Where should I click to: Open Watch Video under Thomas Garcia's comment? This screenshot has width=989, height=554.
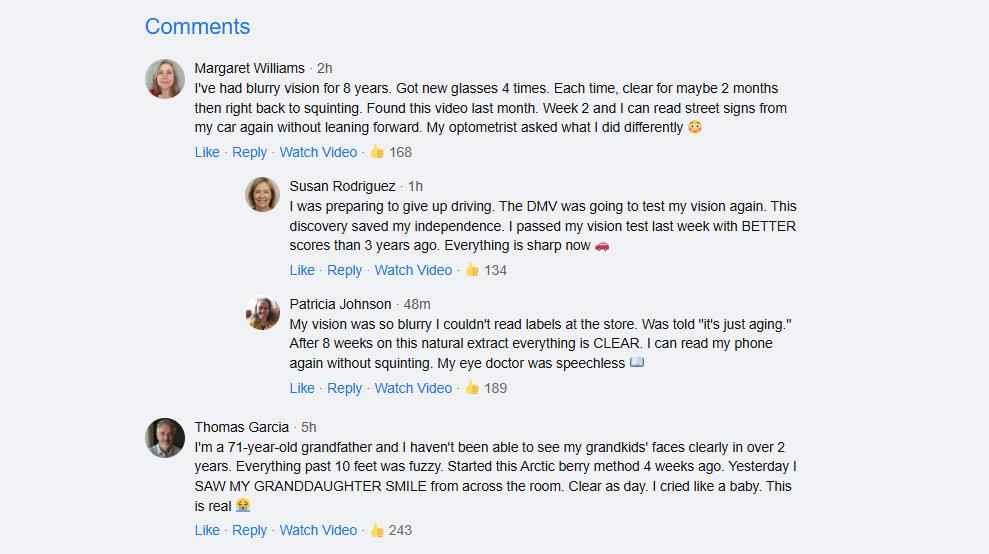point(318,530)
